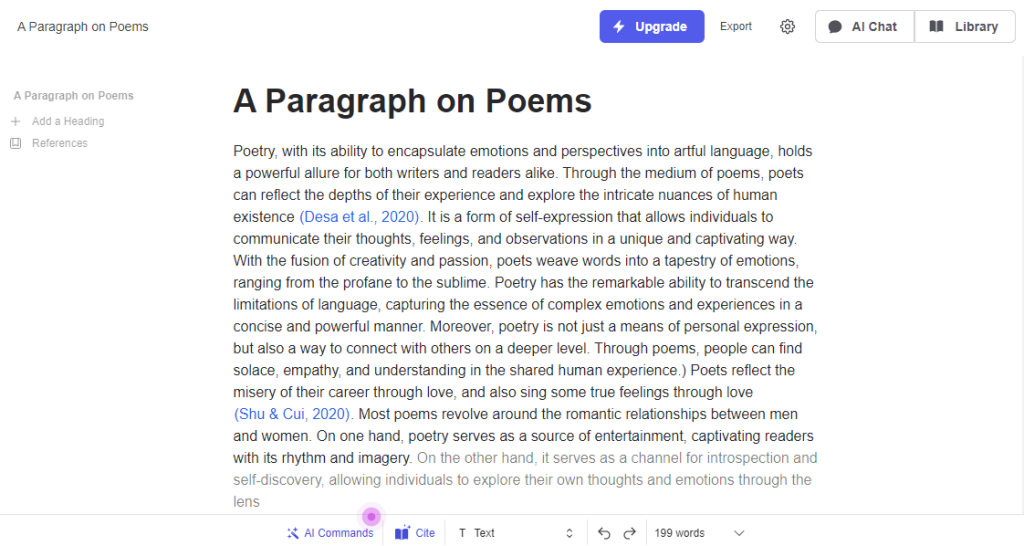The height and width of the screenshot is (546, 1024).
Task: Open the Text style dropdown
Action: 515,533
